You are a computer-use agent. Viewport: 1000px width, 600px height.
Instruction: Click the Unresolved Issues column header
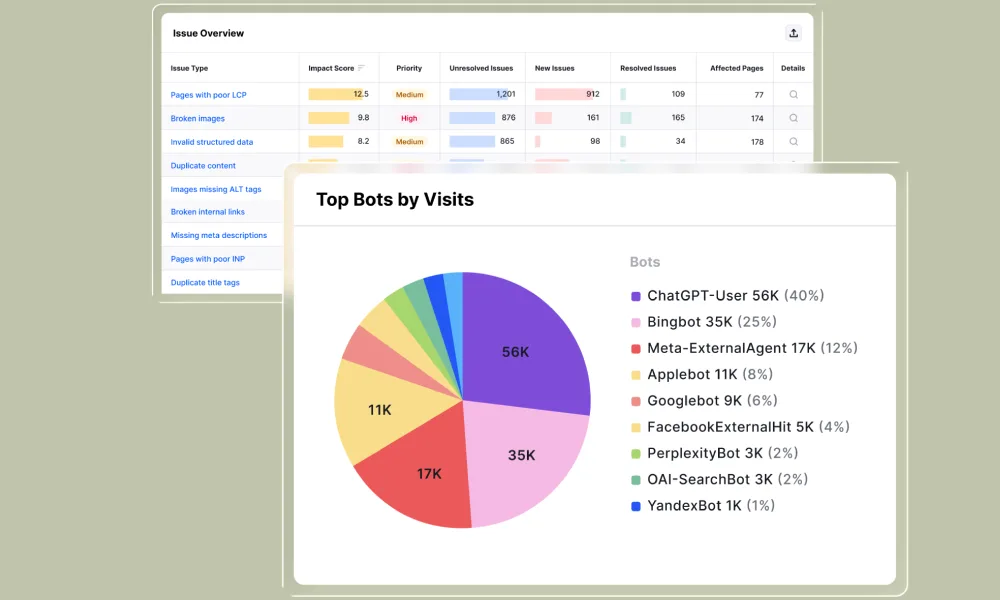(x=481, y=68)
